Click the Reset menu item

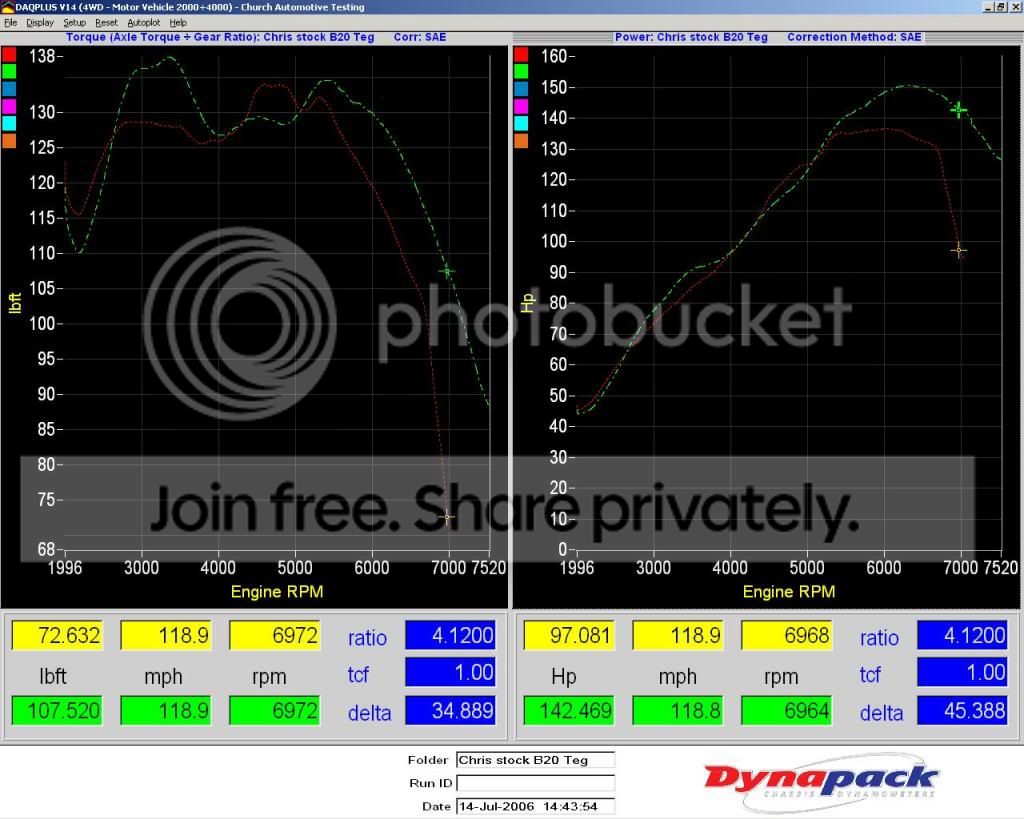click(106, 22)
